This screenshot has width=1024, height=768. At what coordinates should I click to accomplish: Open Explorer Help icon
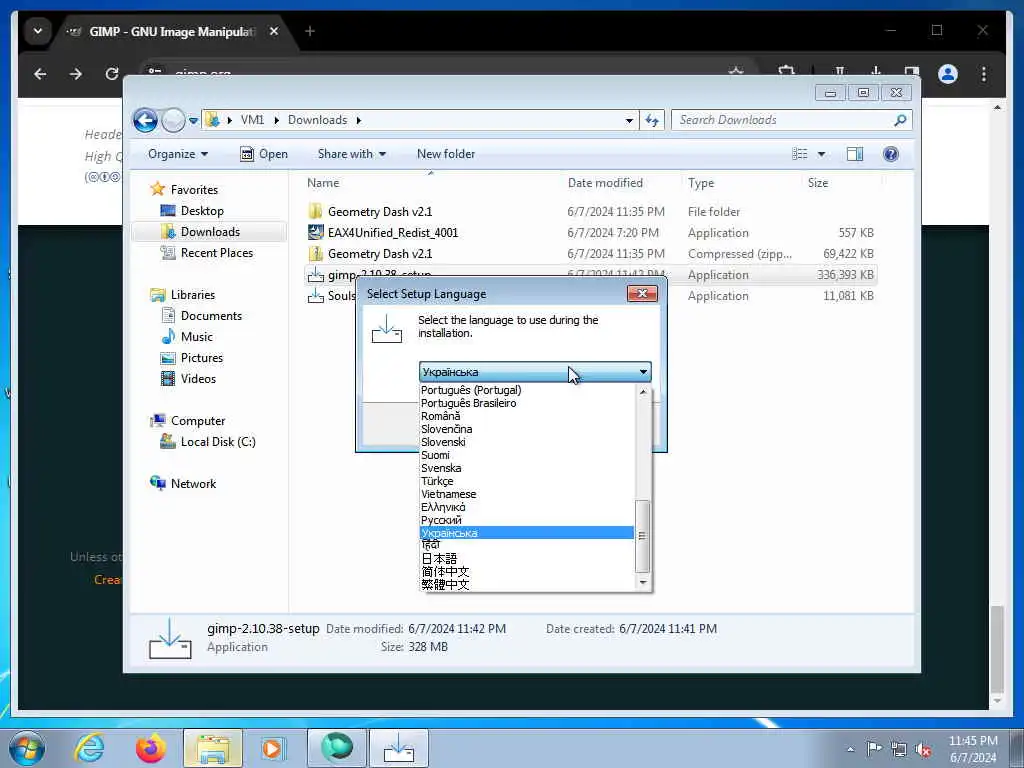pyautogui.click(x=891, y=154)
